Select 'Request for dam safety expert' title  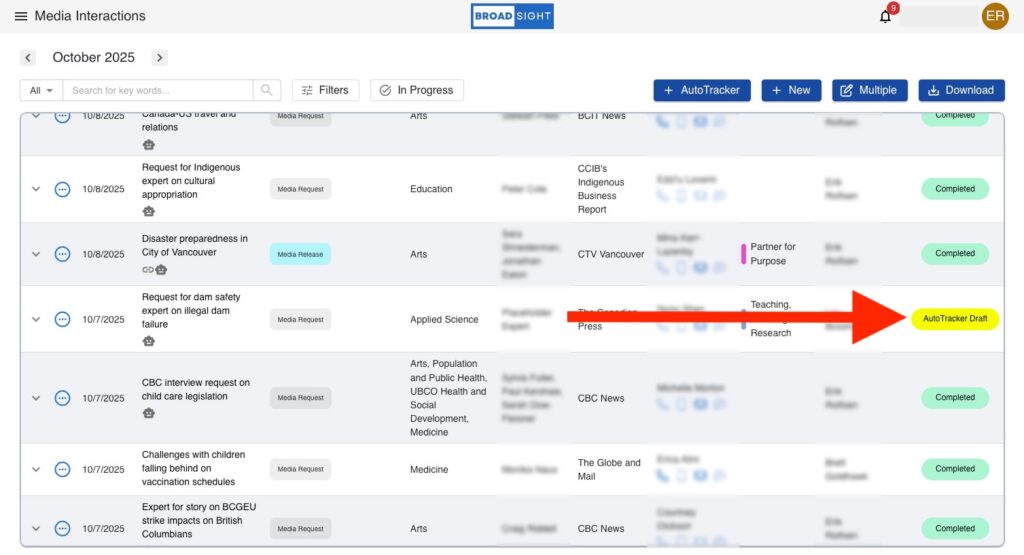191,311
